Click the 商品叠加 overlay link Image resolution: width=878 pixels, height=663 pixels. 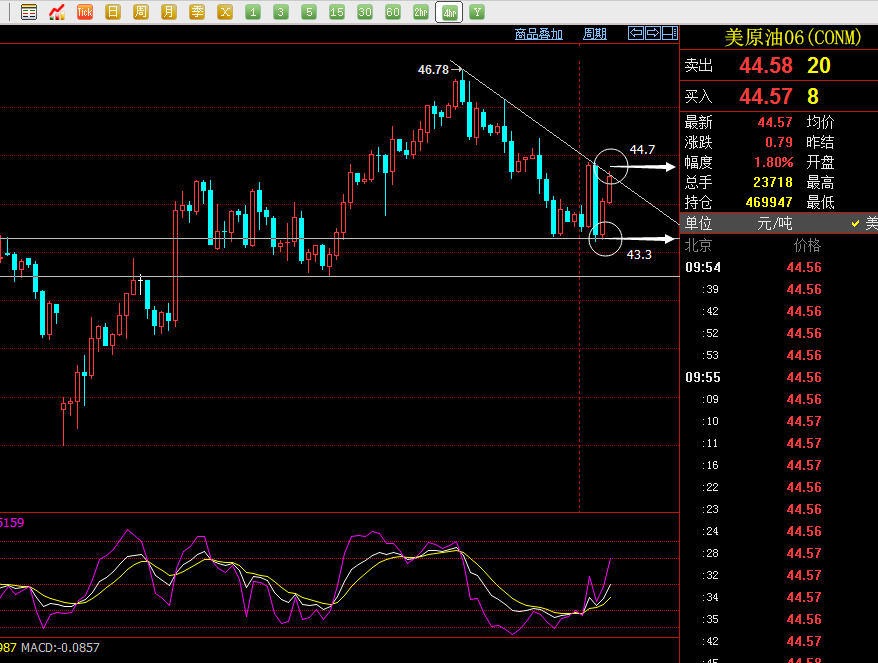tap(539, 34)
